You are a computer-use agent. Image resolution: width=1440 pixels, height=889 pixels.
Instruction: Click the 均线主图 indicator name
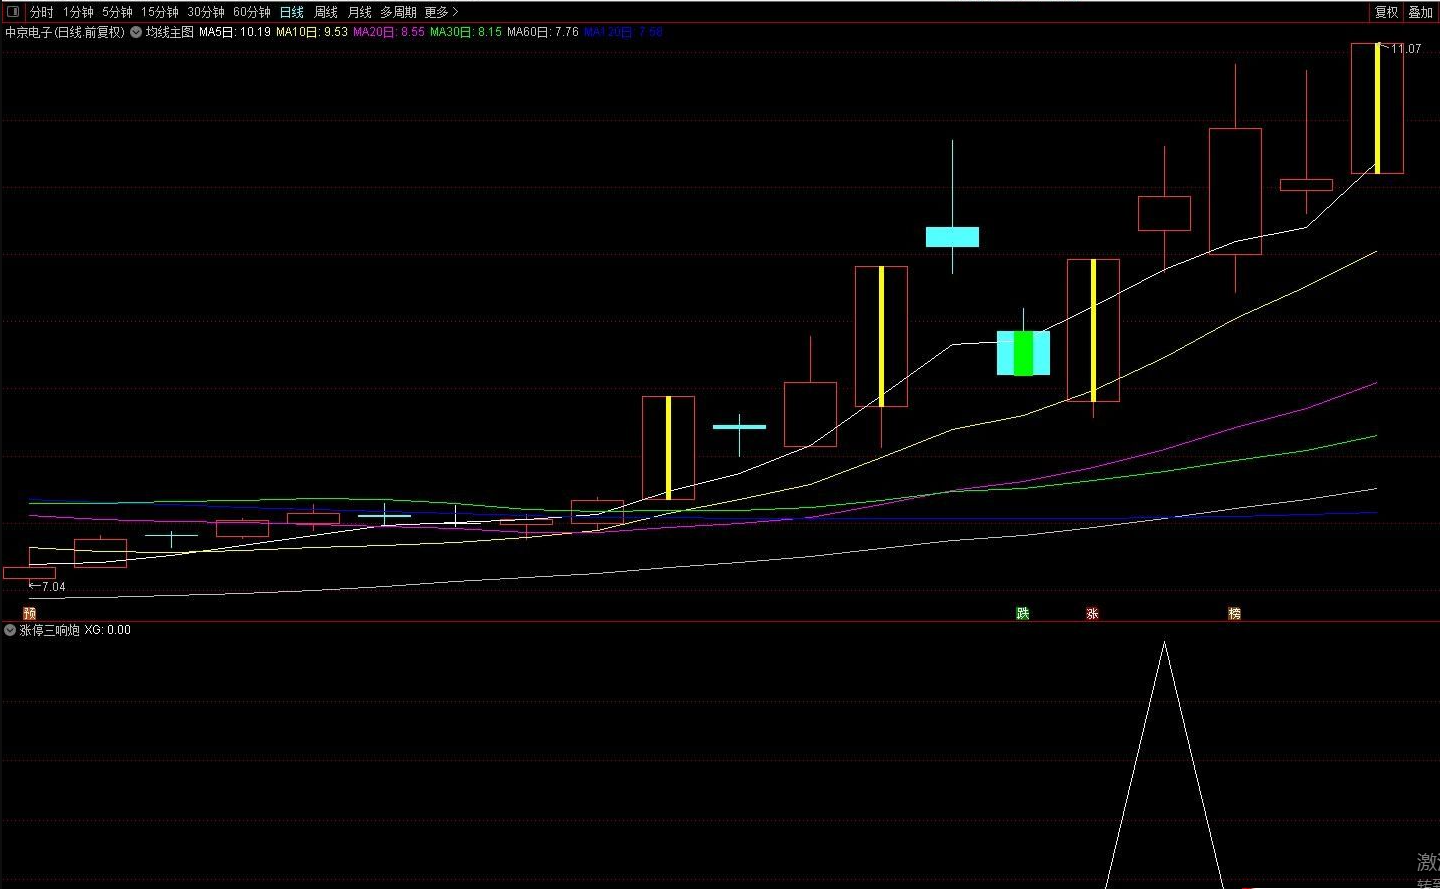point(170,32)
